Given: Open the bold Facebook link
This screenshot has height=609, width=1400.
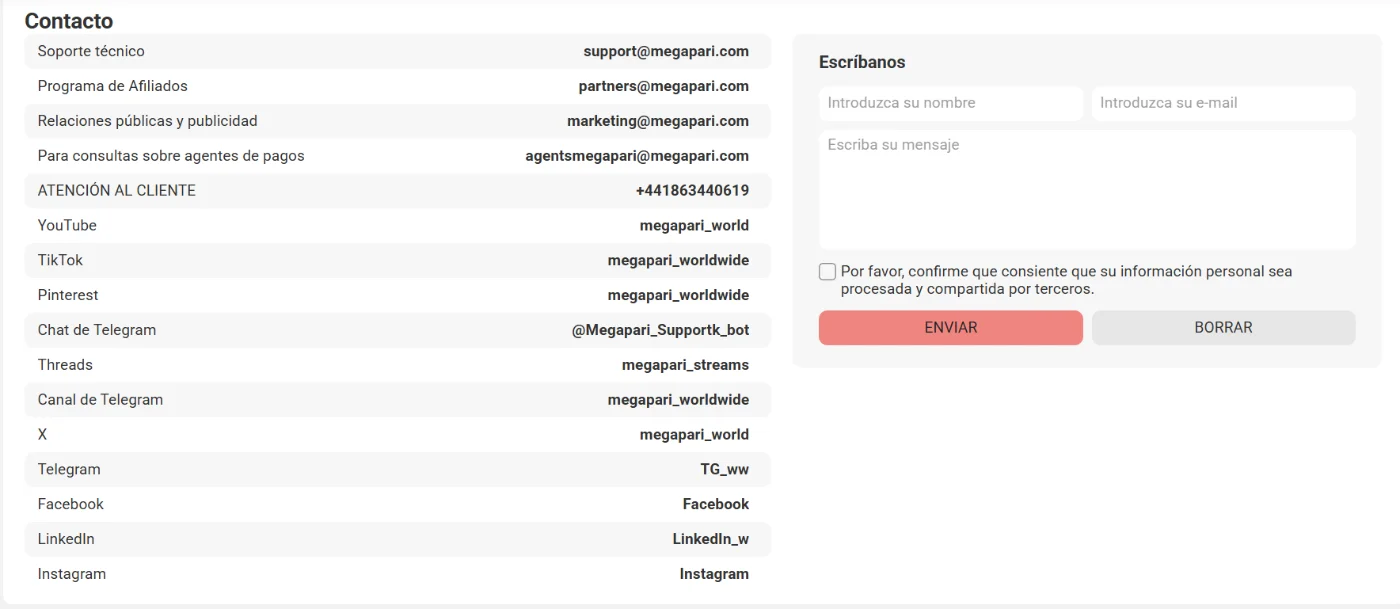Looking at the screenshot, I should 716,504.
